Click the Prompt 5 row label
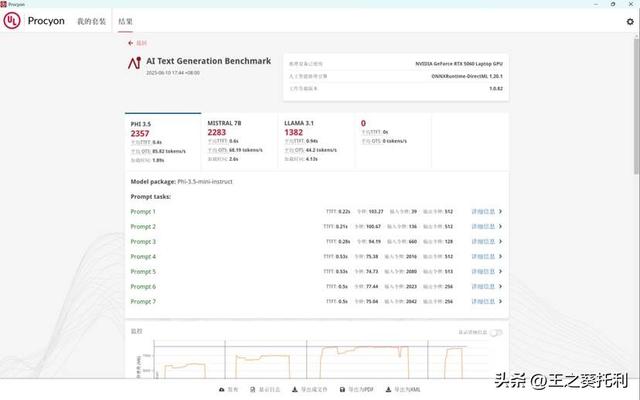The height and width of the screenshot is (400, 640). coord(143,271)
